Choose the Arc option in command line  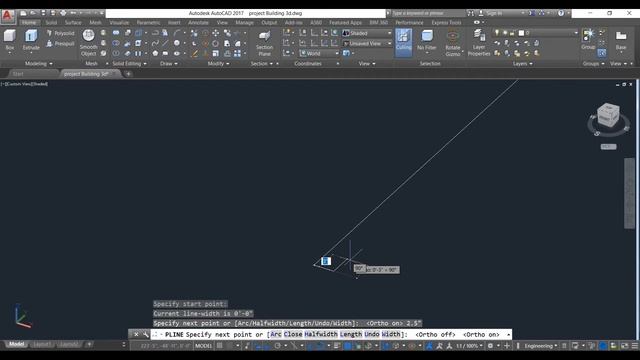click(x=276, y=334)
